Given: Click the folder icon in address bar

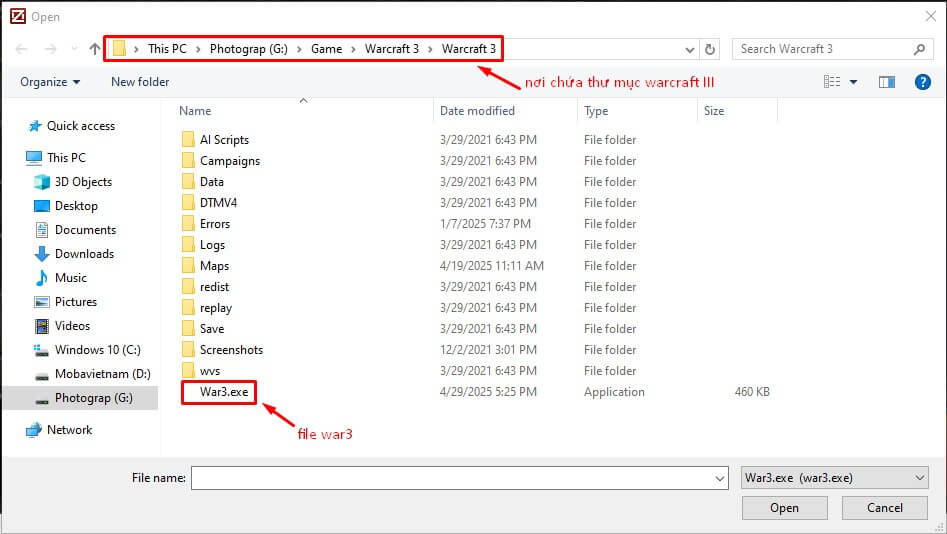Looking at the screenshot, I should tap(119, 49).
